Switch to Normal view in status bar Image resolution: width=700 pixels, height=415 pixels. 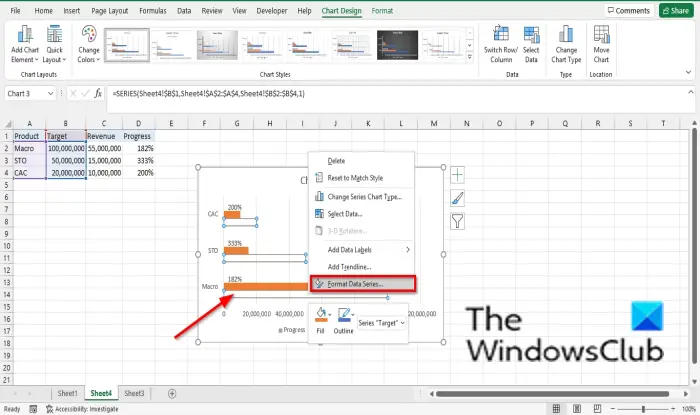pos(556,408)
